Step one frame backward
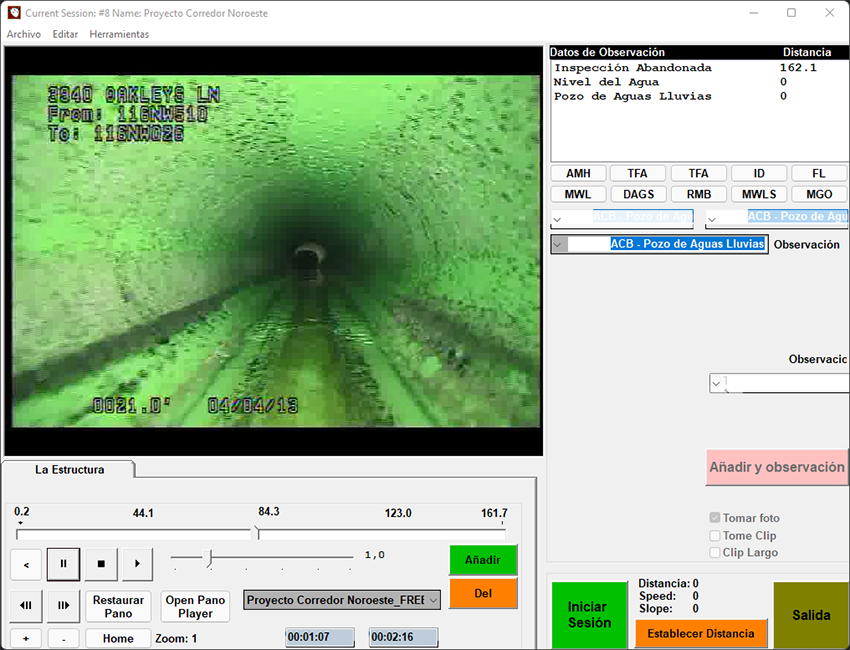Image resolution: width=850 pixels, height=650 pixels. point(26,606)
